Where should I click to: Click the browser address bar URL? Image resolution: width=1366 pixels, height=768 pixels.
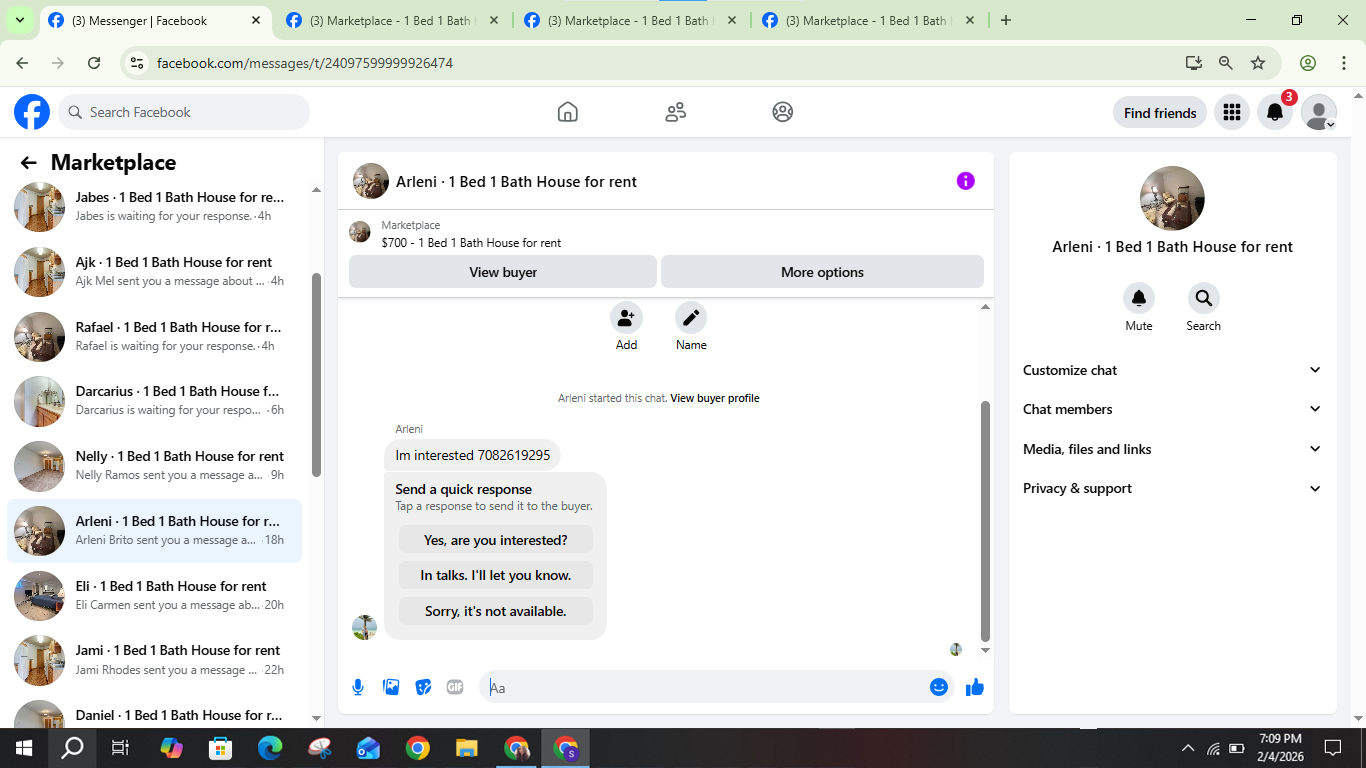pyautogui.click(x=305, y=63)
